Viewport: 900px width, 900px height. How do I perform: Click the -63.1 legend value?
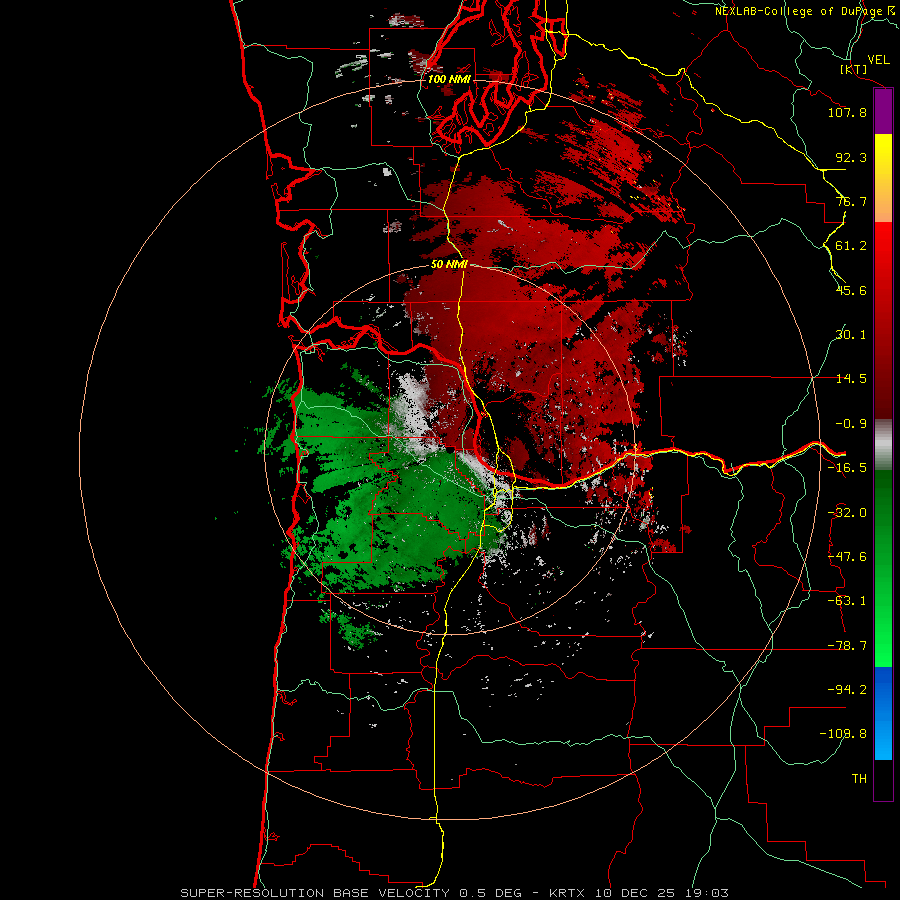click(847, 601)
